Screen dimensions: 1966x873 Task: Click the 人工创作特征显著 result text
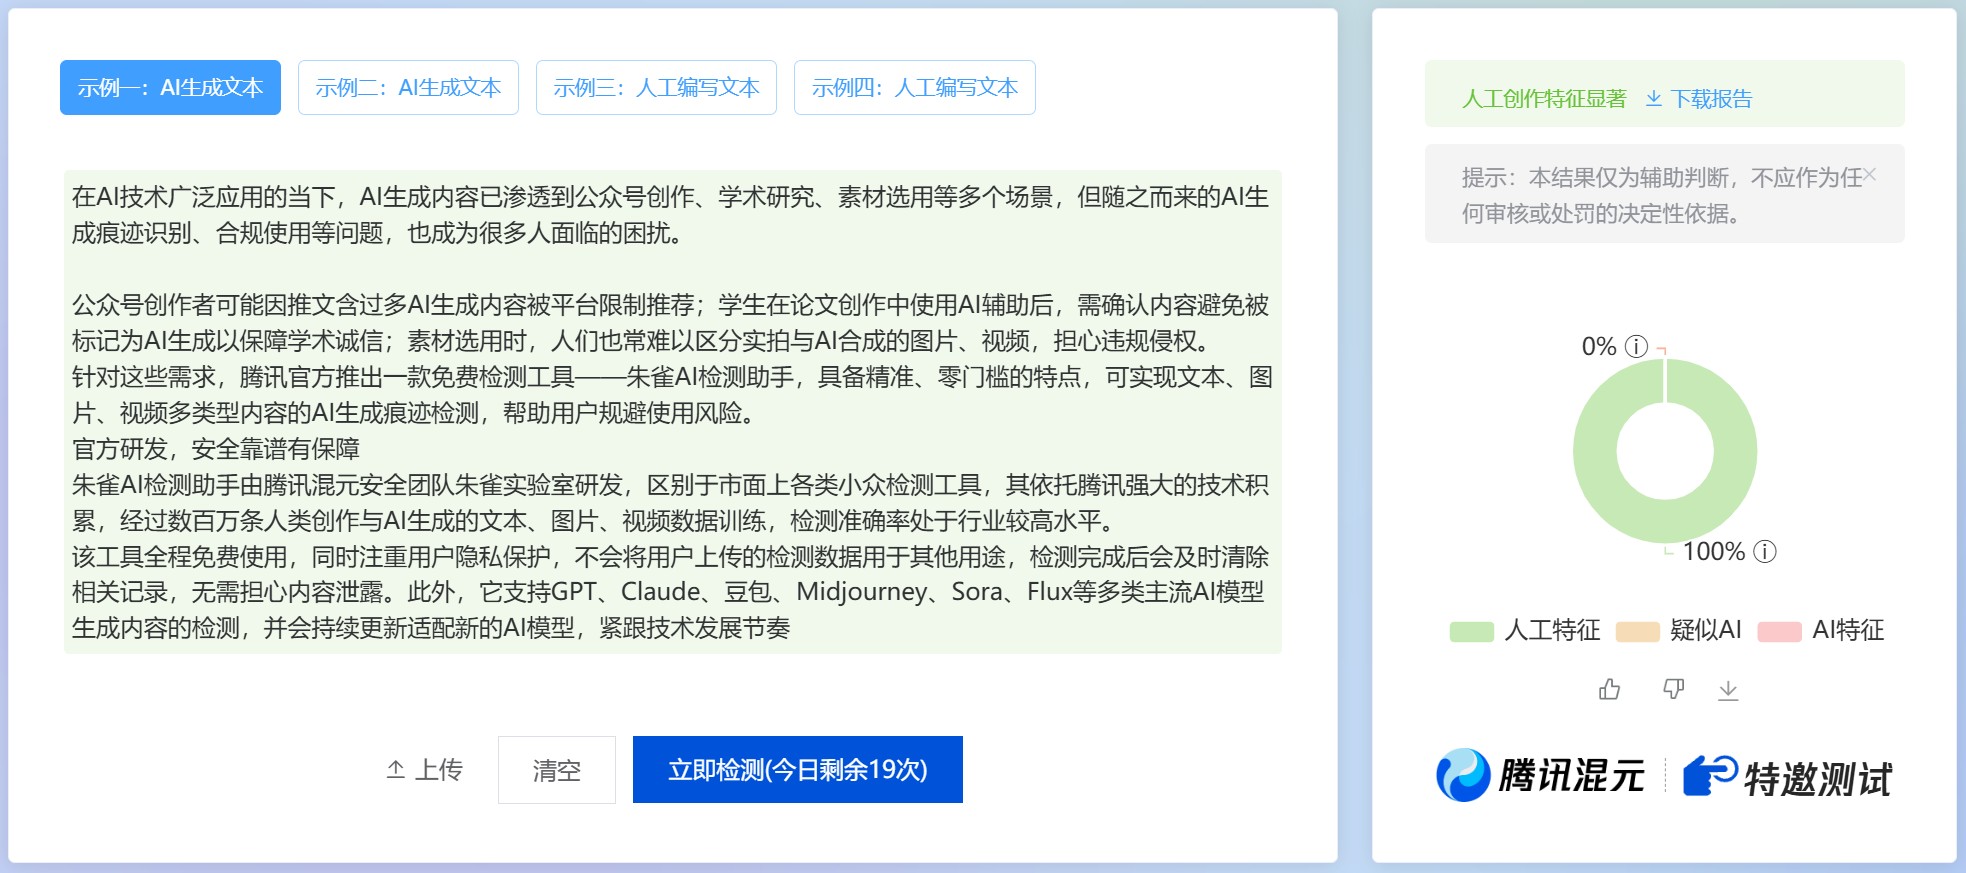click(1544, 98)
